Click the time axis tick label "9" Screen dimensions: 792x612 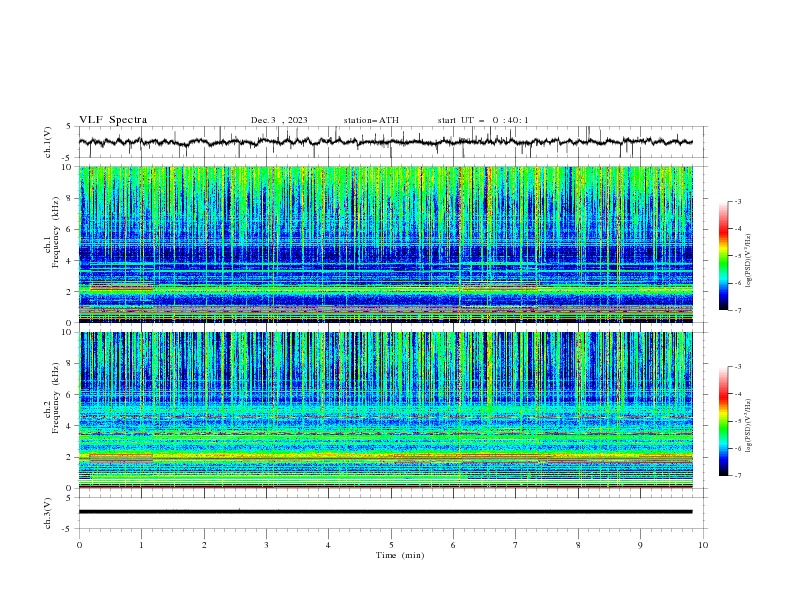(x=640, y=545)
